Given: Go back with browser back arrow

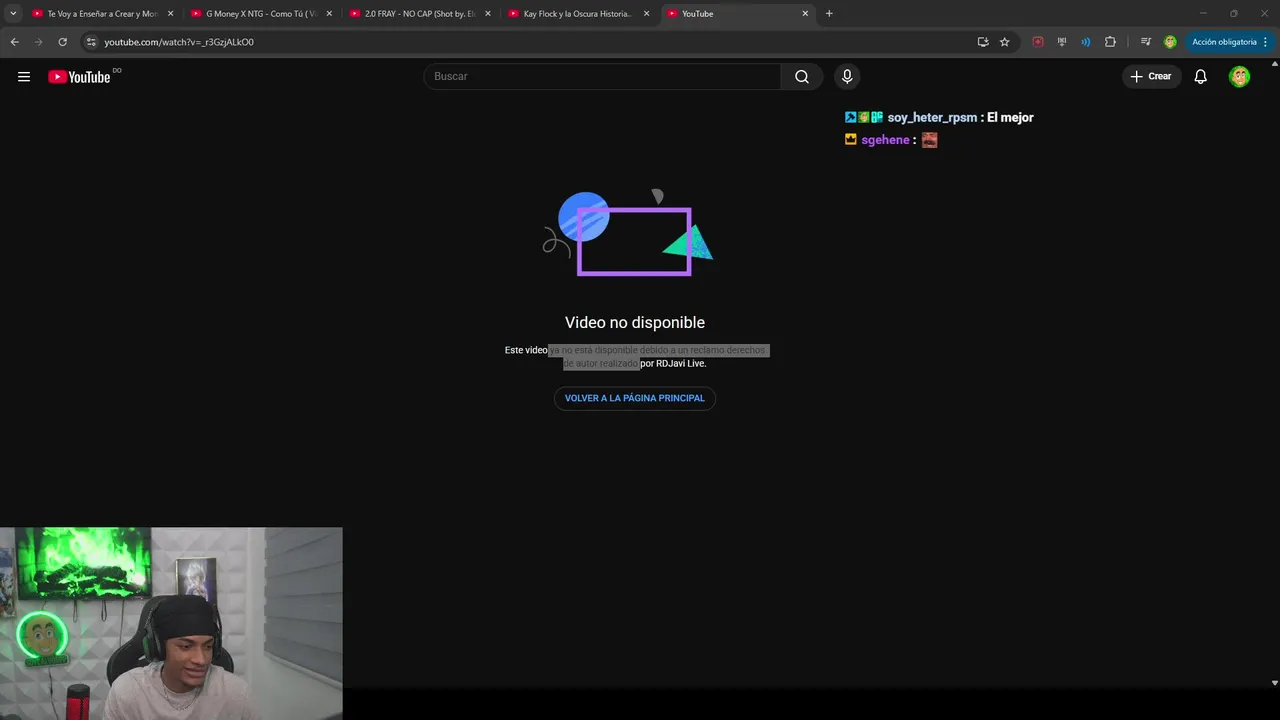Looking at the screenshot, I should [x=14, y=42].
